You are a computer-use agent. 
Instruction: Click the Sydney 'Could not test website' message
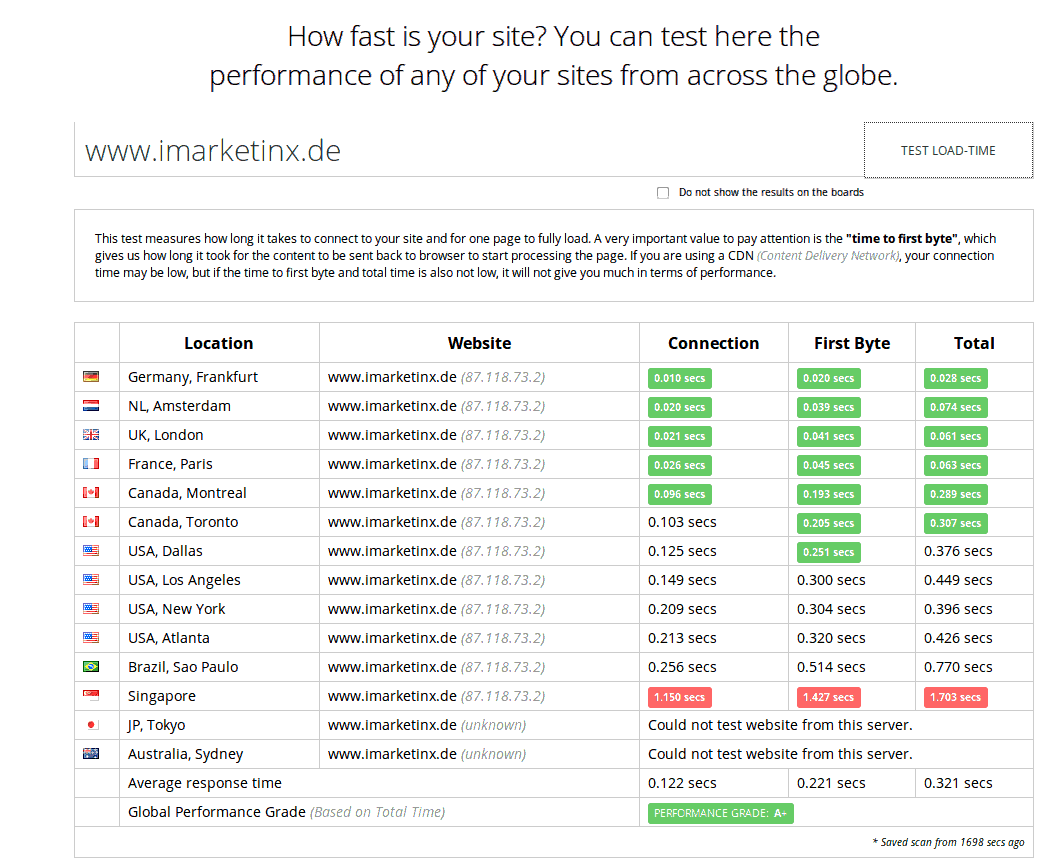coord(780,754)
